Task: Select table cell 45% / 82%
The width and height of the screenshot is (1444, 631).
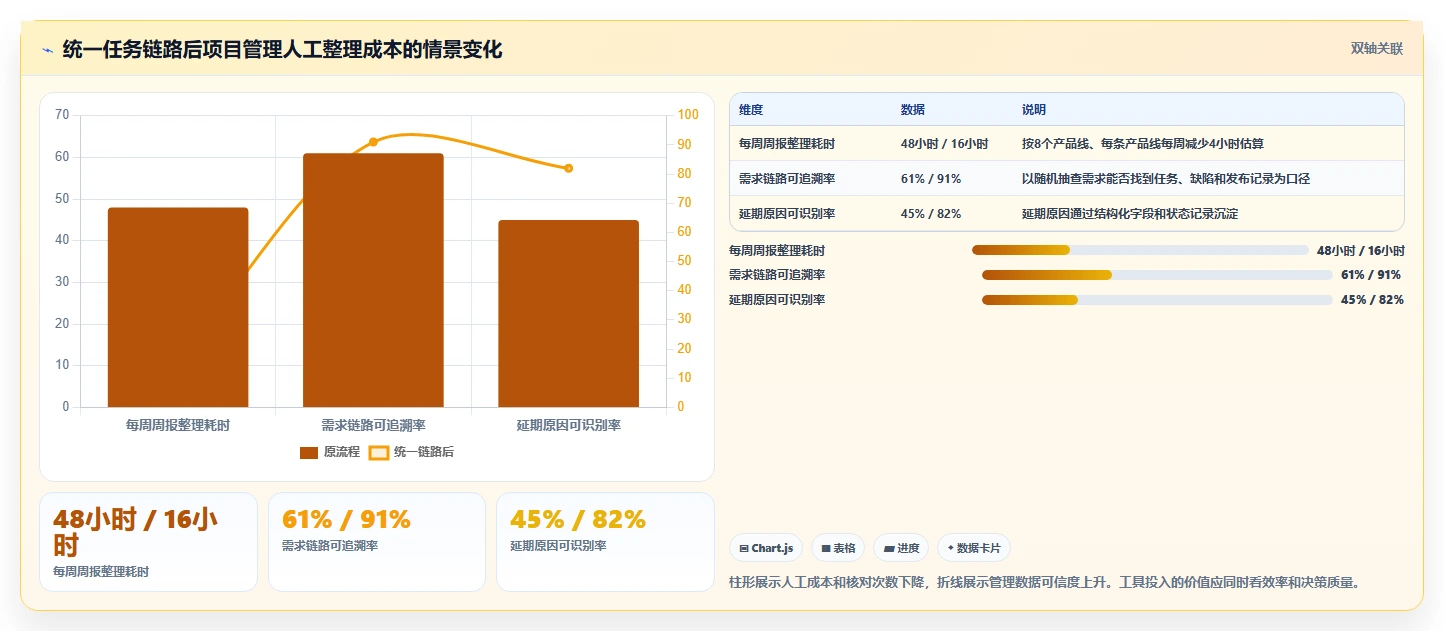Action: 931,214
